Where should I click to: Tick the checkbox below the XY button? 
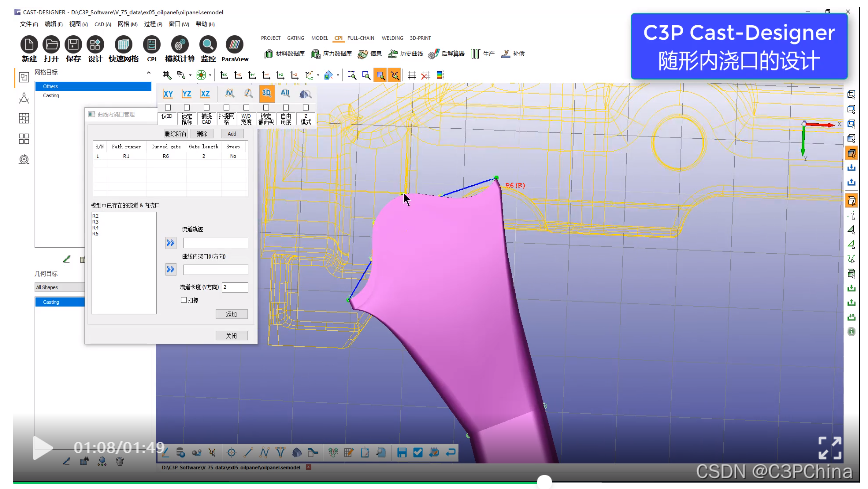[168, 107]
